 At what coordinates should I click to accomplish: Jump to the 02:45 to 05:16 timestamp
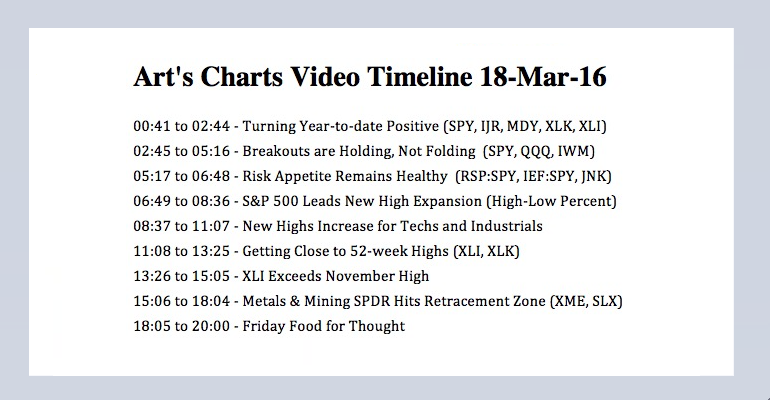181,152
